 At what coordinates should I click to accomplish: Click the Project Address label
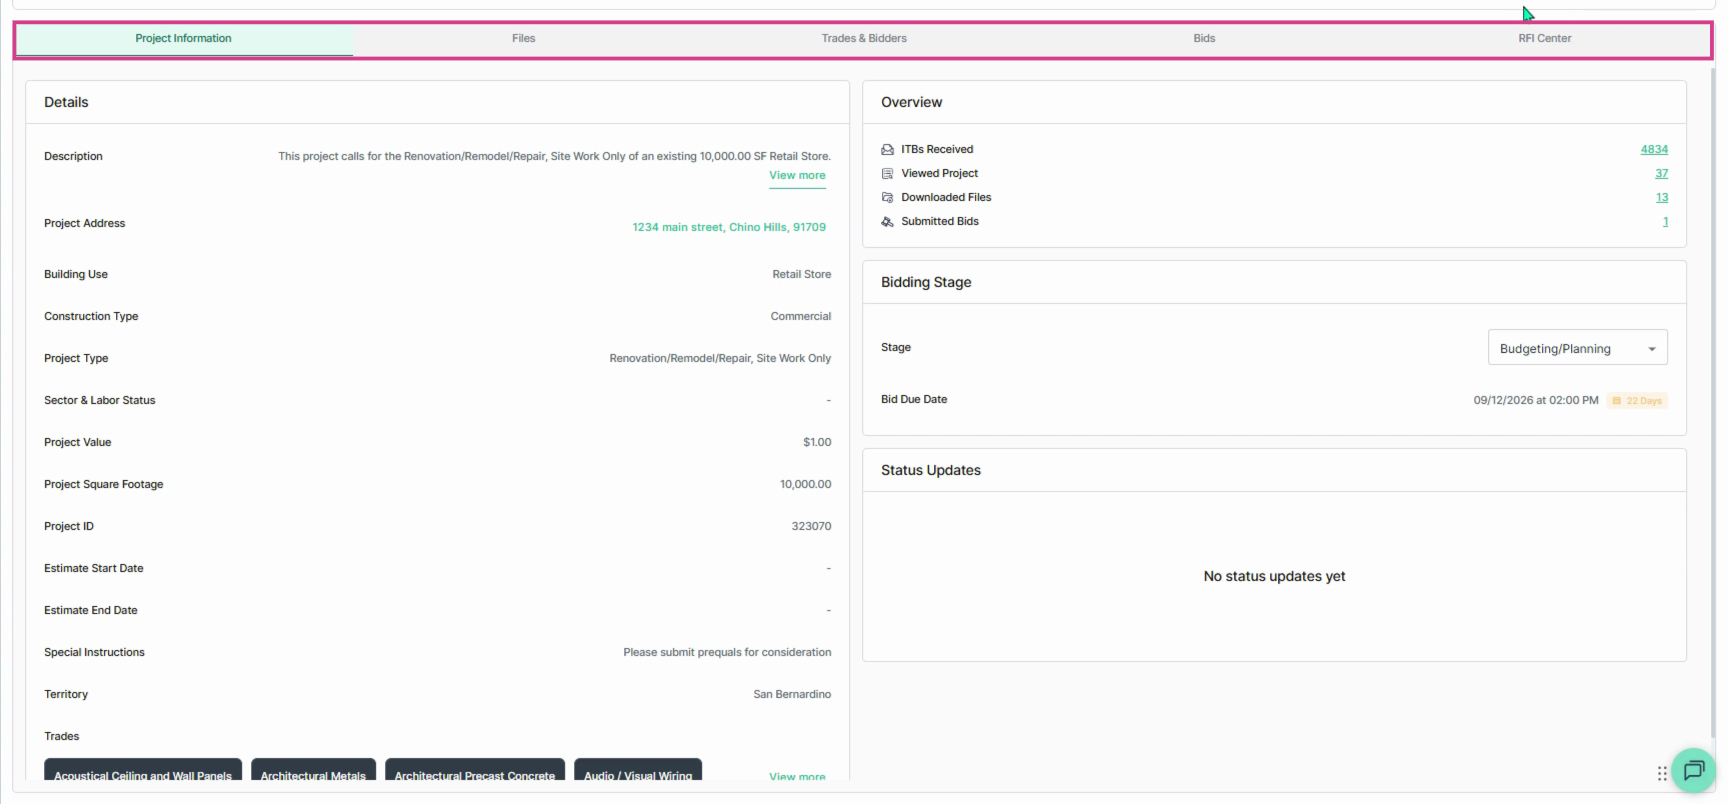click(x=85, y=223)
